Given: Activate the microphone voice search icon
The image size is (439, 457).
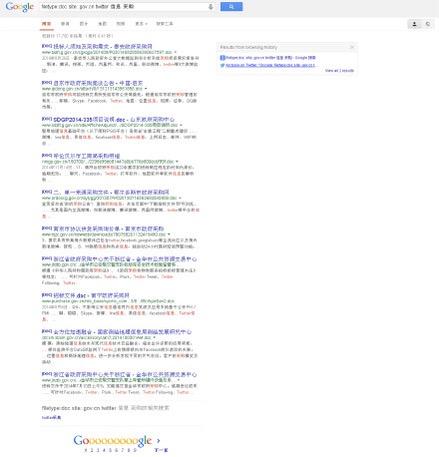Looking at the screenshot, I should pos(211,6).
